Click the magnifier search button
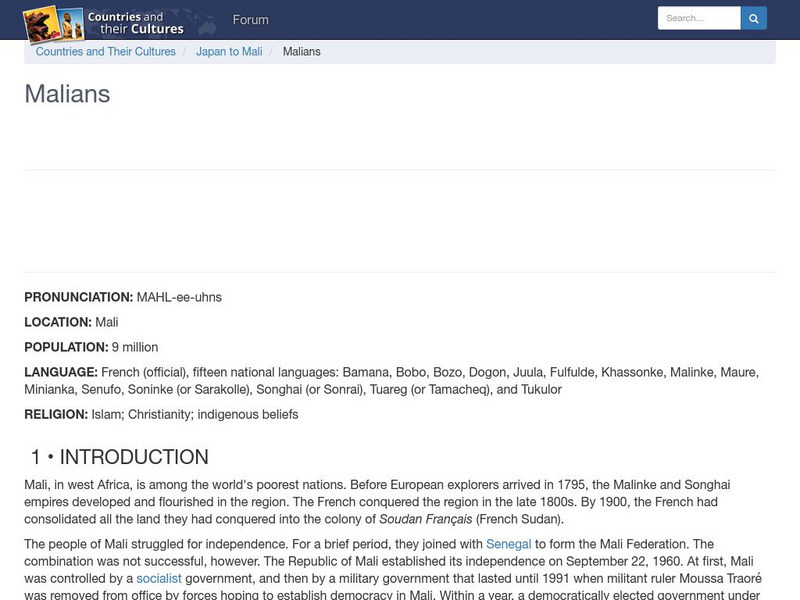The width and height of the screenshot is (800, 600). pyautogui.click(x=754, y=18)
